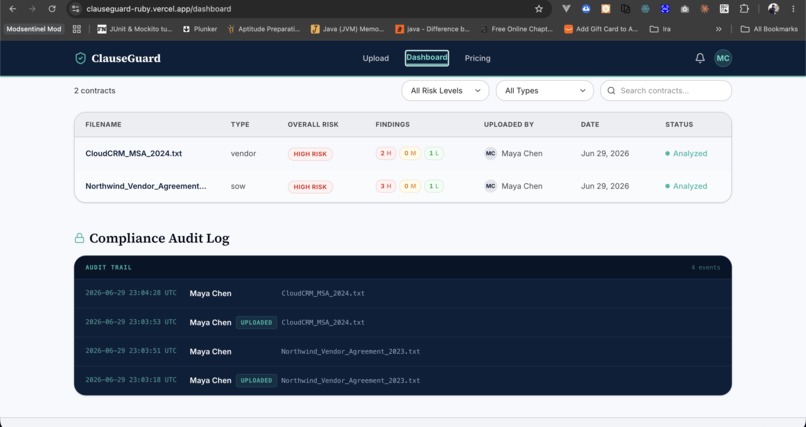Click HIGH RISK badge for CloudCRM row

click(310, 154)
